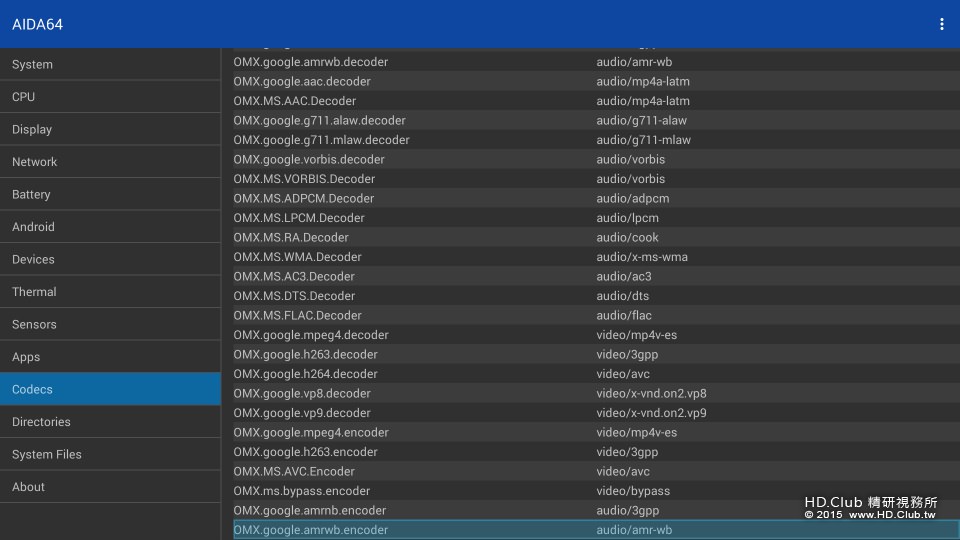Screen dimensions: 960x540
Task: Select OMX.google.amrwb.decoder row
Action: pos(596,62)
